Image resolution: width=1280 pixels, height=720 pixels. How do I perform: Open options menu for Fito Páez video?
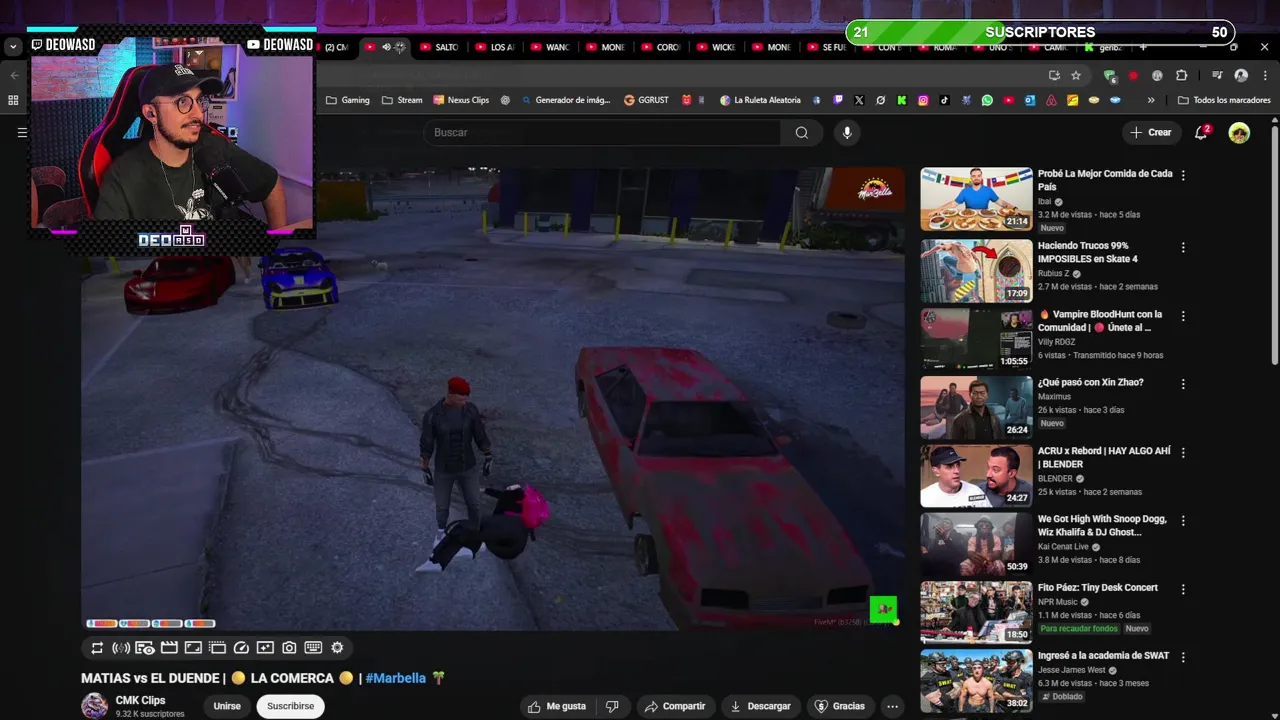tap(1183, 589)
